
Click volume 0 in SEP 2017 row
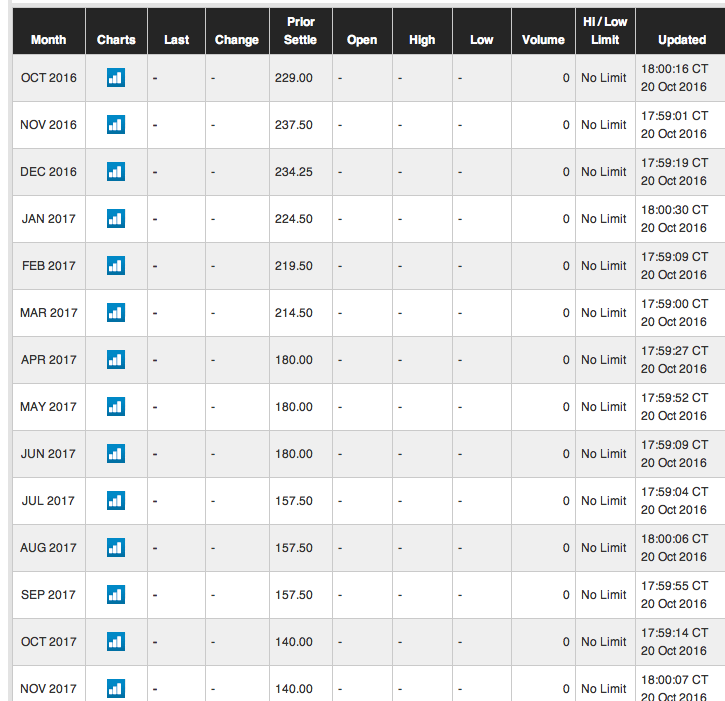pyautogui.click(x=566, y=595)
